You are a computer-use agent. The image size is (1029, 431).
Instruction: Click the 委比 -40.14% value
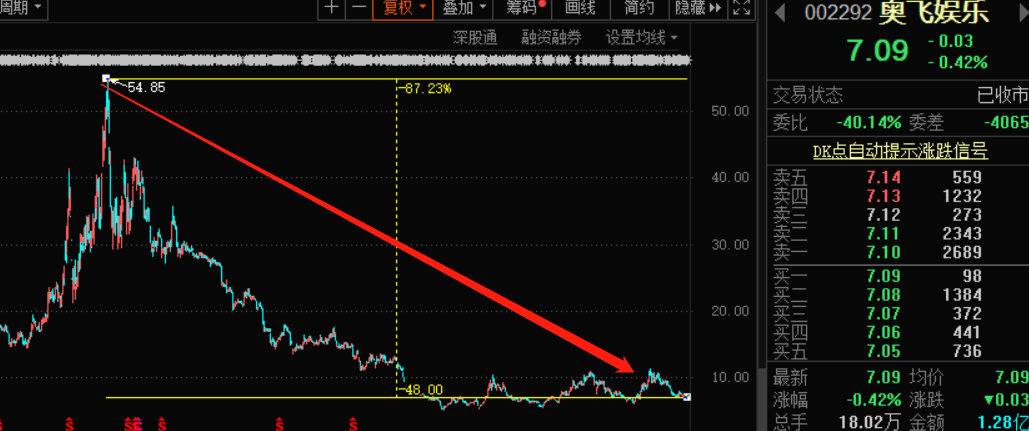(x=868, y=123)
